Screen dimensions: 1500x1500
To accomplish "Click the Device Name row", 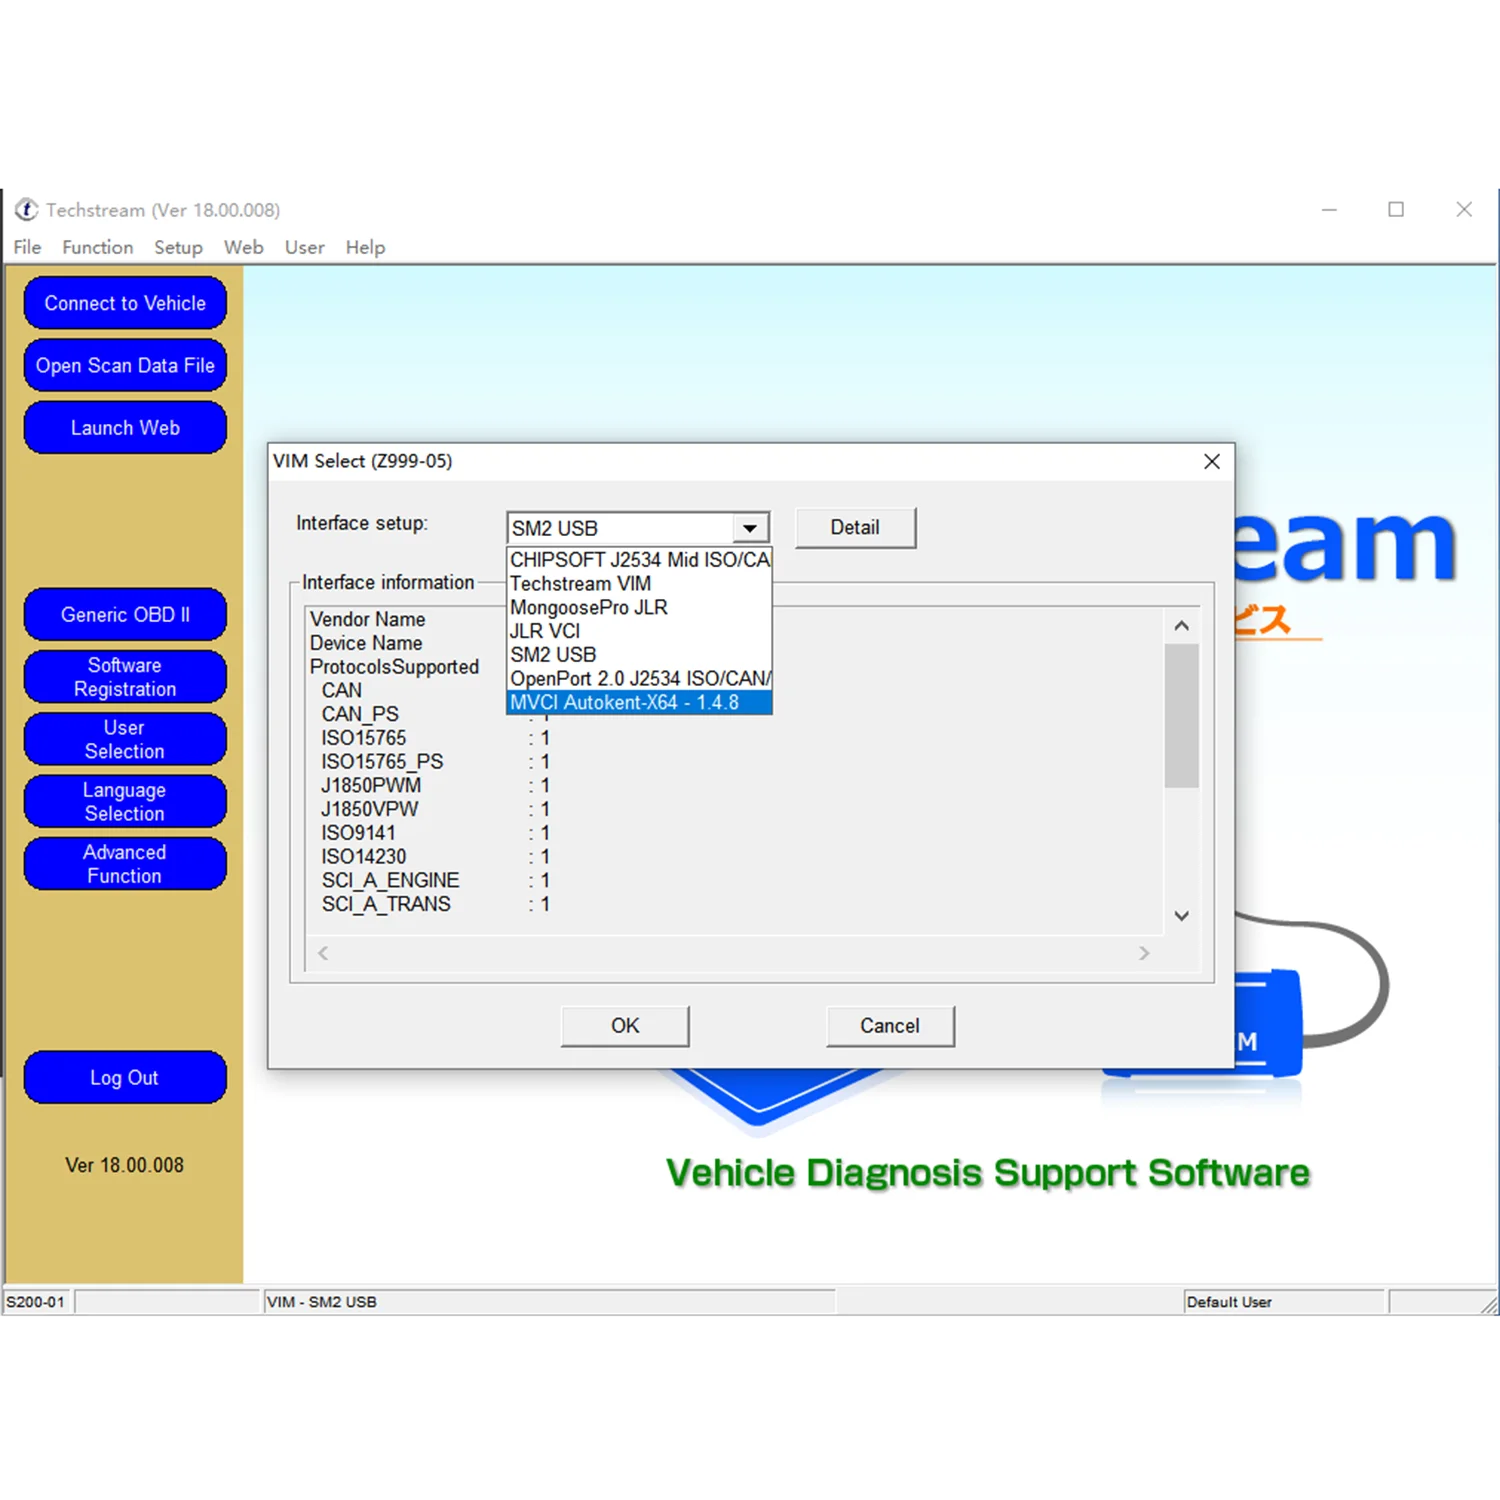I will click(x=366, y=643).
